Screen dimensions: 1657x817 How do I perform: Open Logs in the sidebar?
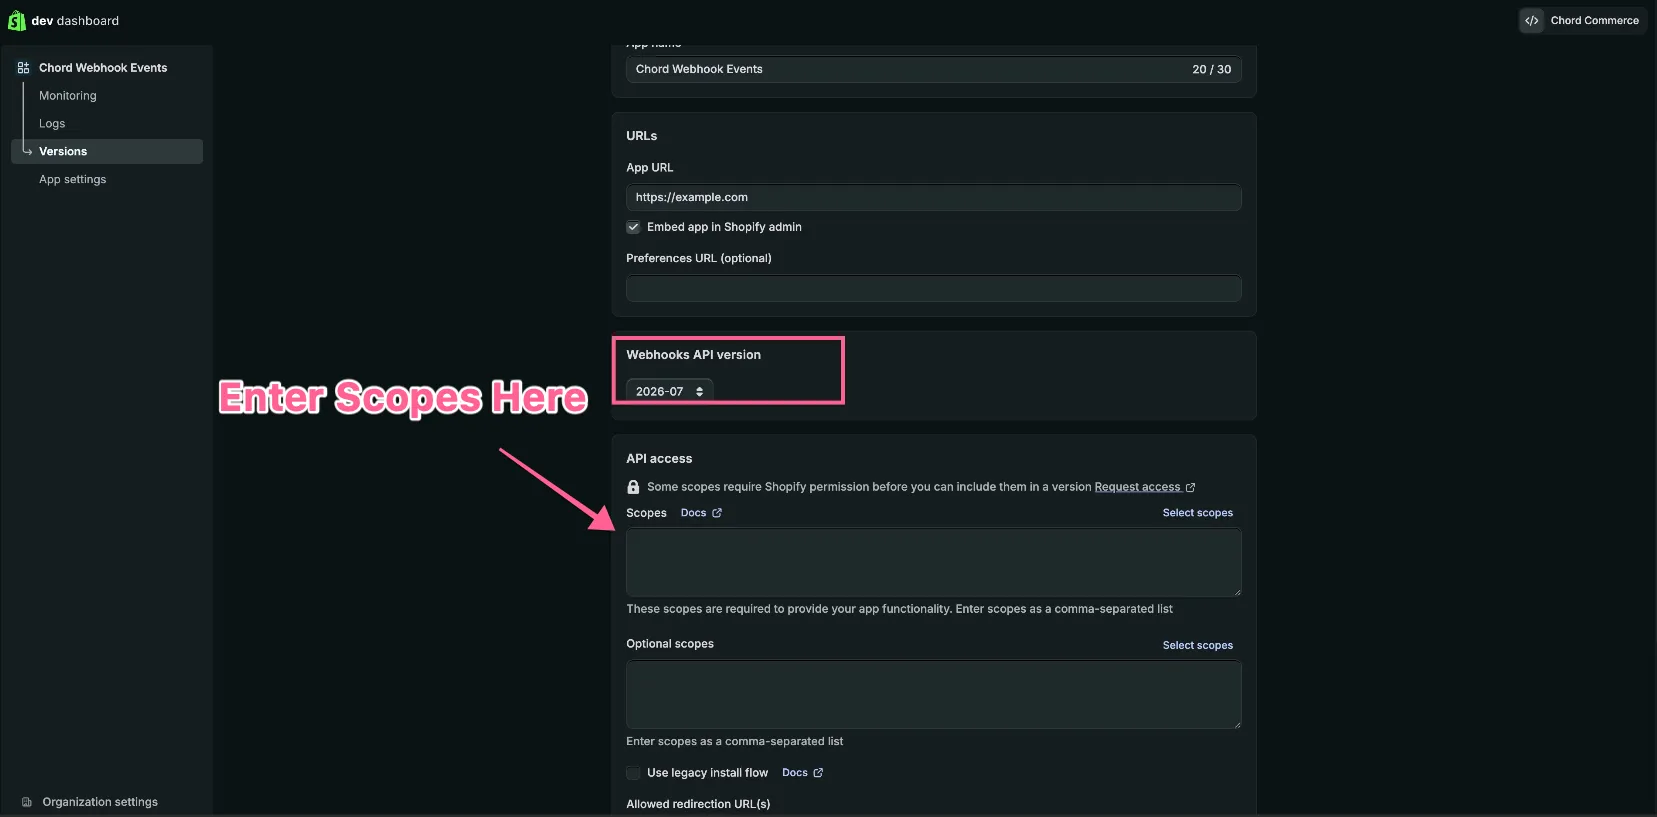[52, 124]
